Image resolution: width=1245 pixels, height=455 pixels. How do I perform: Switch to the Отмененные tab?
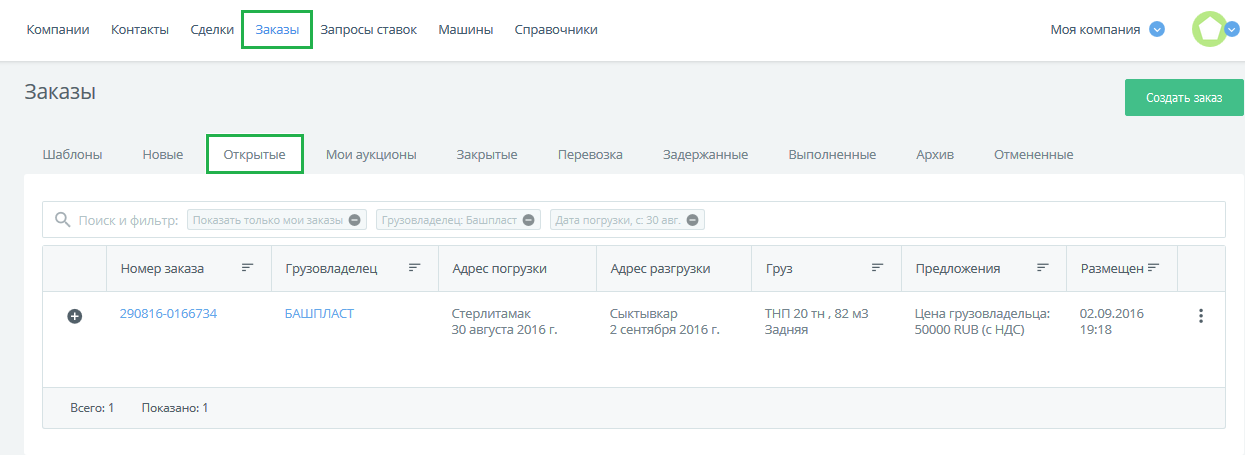1033,155
